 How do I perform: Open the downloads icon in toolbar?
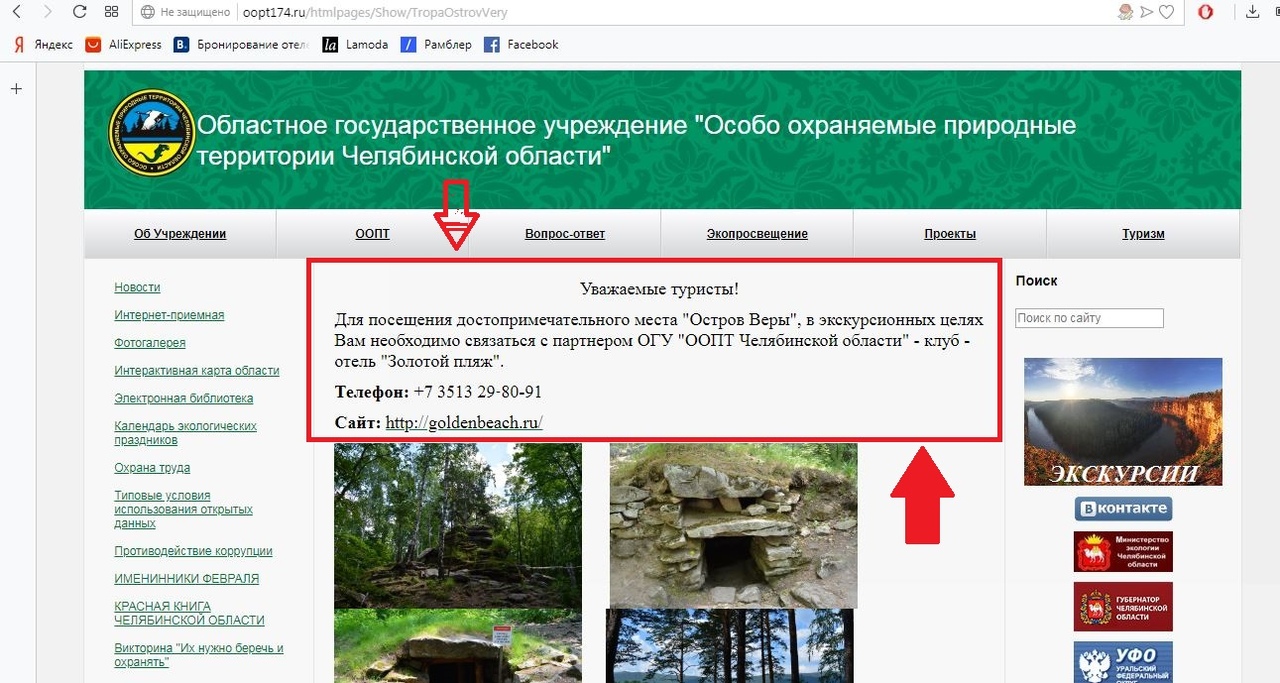tap(1252, 12)
